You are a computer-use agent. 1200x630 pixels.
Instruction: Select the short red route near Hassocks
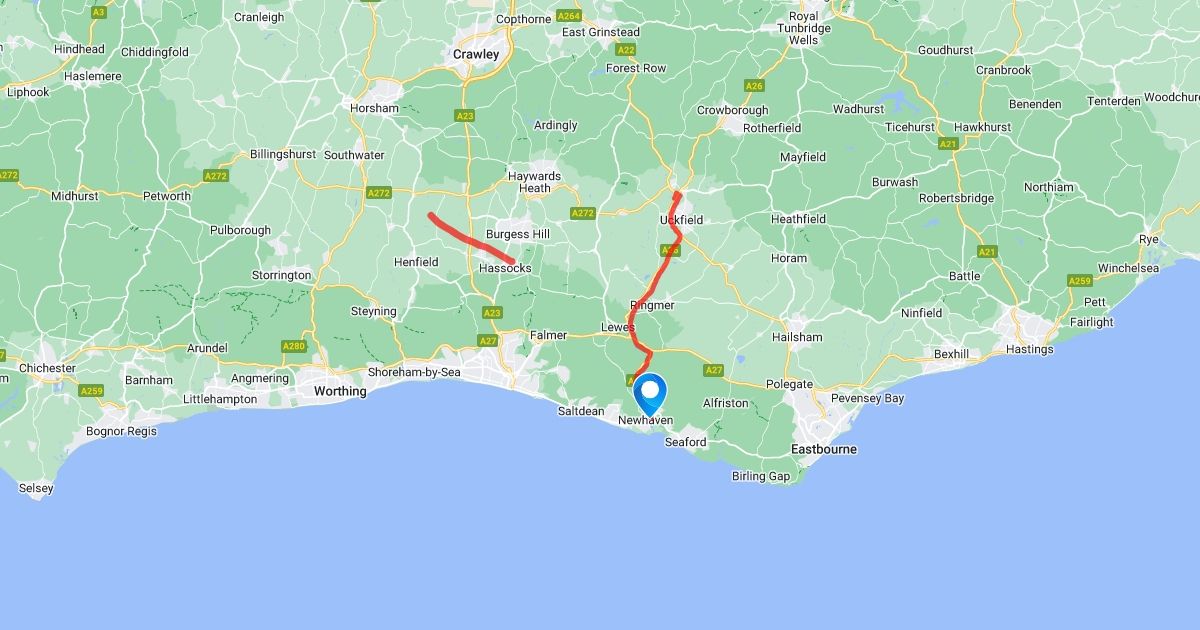coord(470,239)
